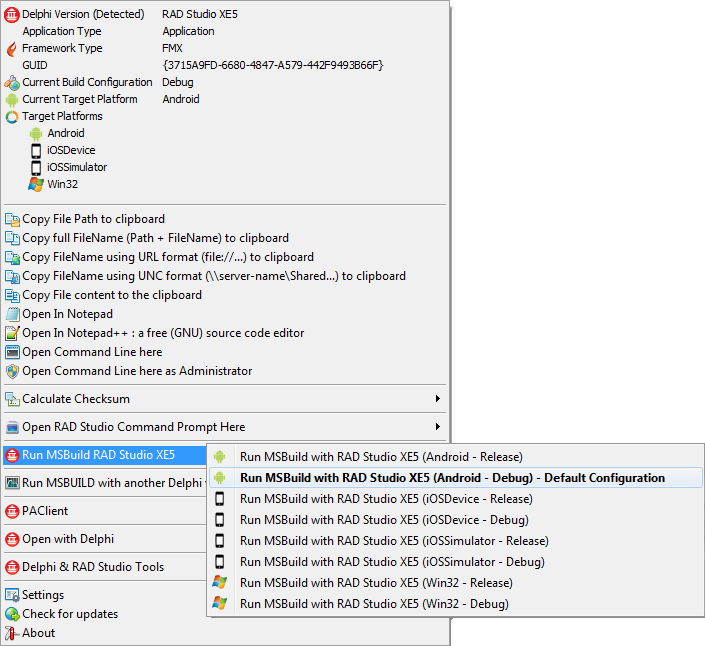The height and width of the screenshot is (646, 705).
Task: Run MSBuild for Win32 - Debug
Action: point(455,604)
